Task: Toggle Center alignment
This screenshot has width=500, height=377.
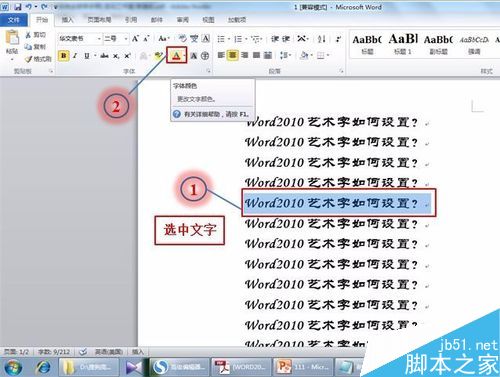Action: 233,55
